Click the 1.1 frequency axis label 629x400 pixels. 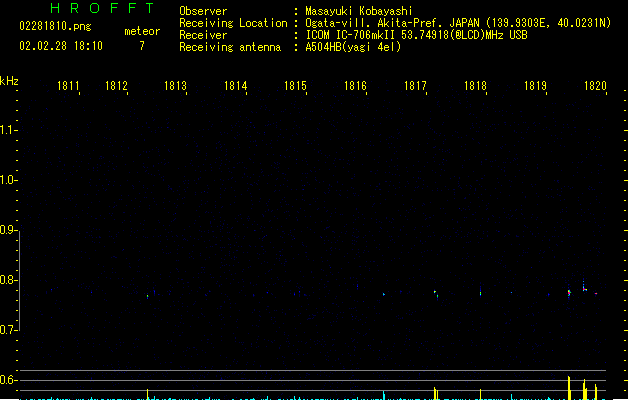click(8, 130)
